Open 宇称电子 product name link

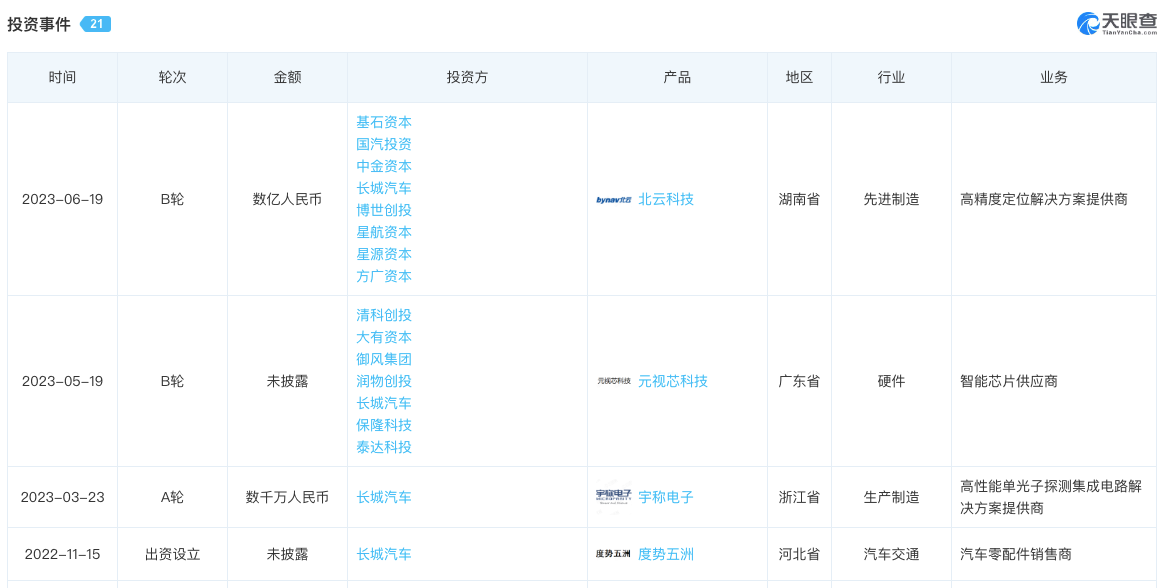pos(666,497)
